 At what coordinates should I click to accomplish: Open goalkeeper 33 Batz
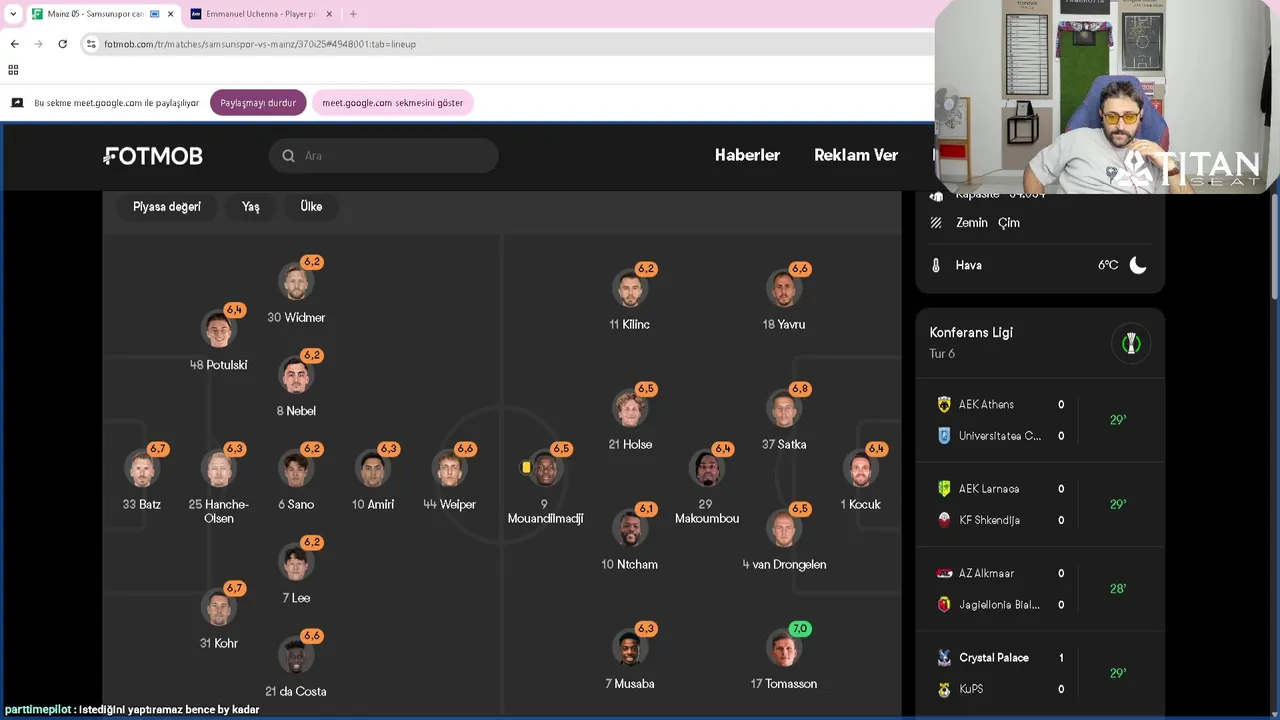pos(142,478)
